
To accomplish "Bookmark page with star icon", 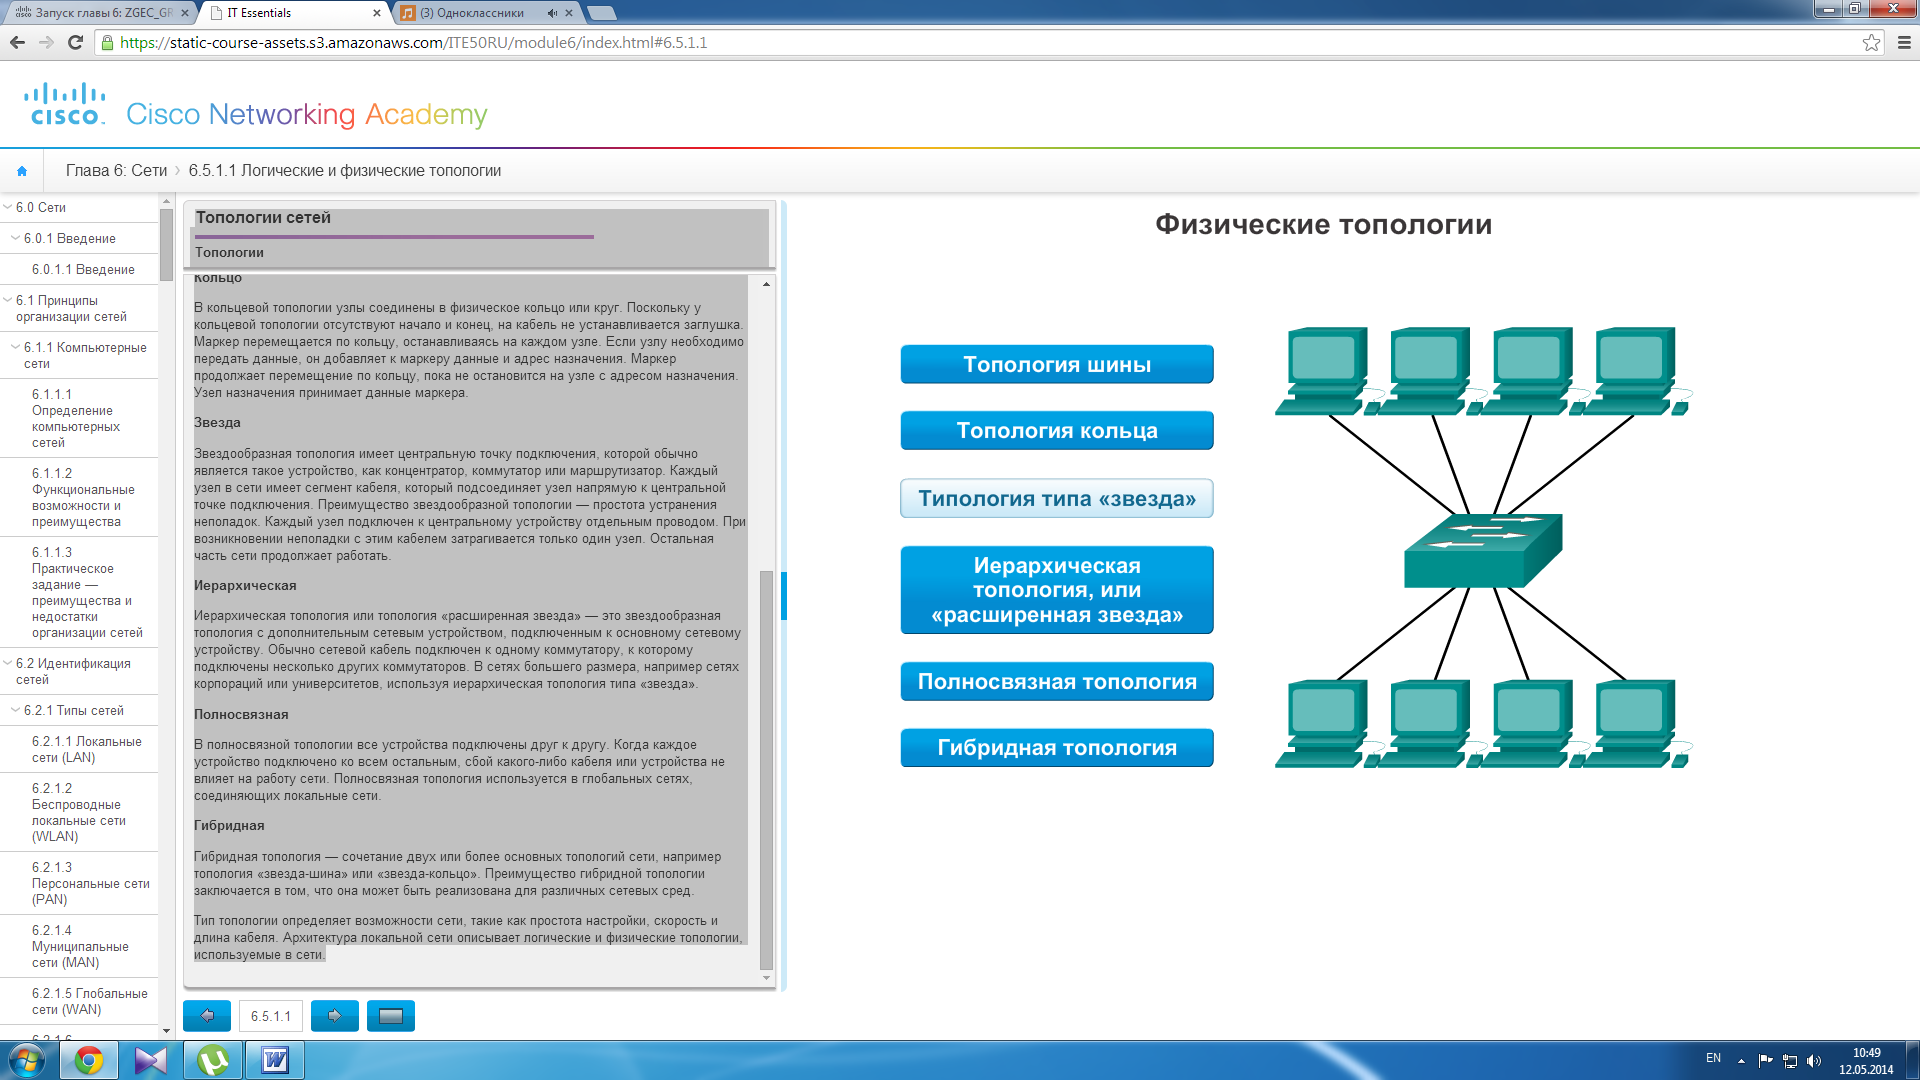I will point(1871,42).
